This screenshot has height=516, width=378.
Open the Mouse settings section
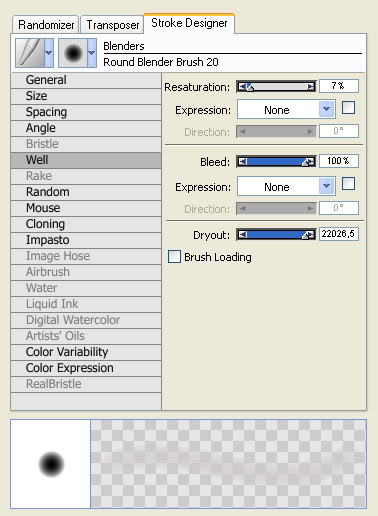[86, 208]
